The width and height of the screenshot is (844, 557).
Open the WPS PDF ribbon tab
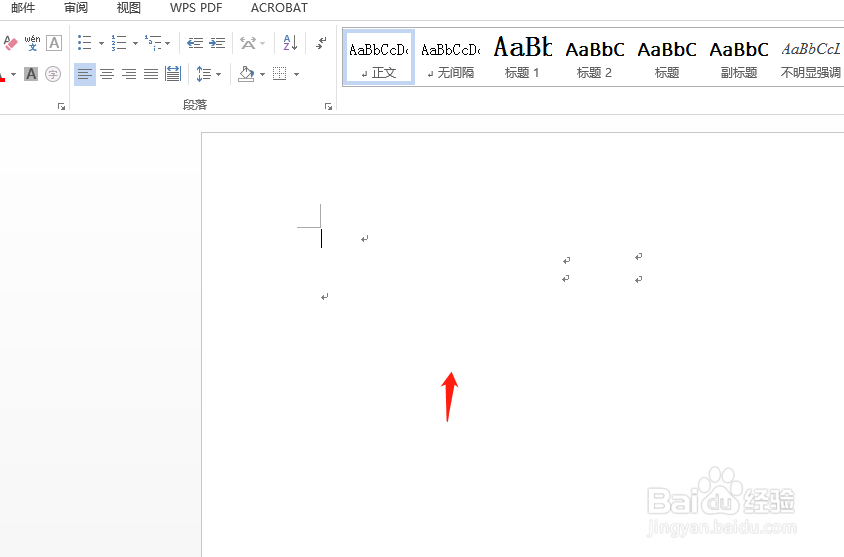pyautogui.click(x=196, y=8)
